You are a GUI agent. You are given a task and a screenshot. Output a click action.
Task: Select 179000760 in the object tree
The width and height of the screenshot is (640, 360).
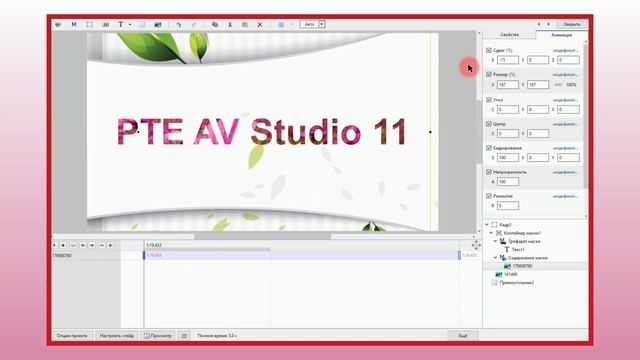tap(522, 266)
